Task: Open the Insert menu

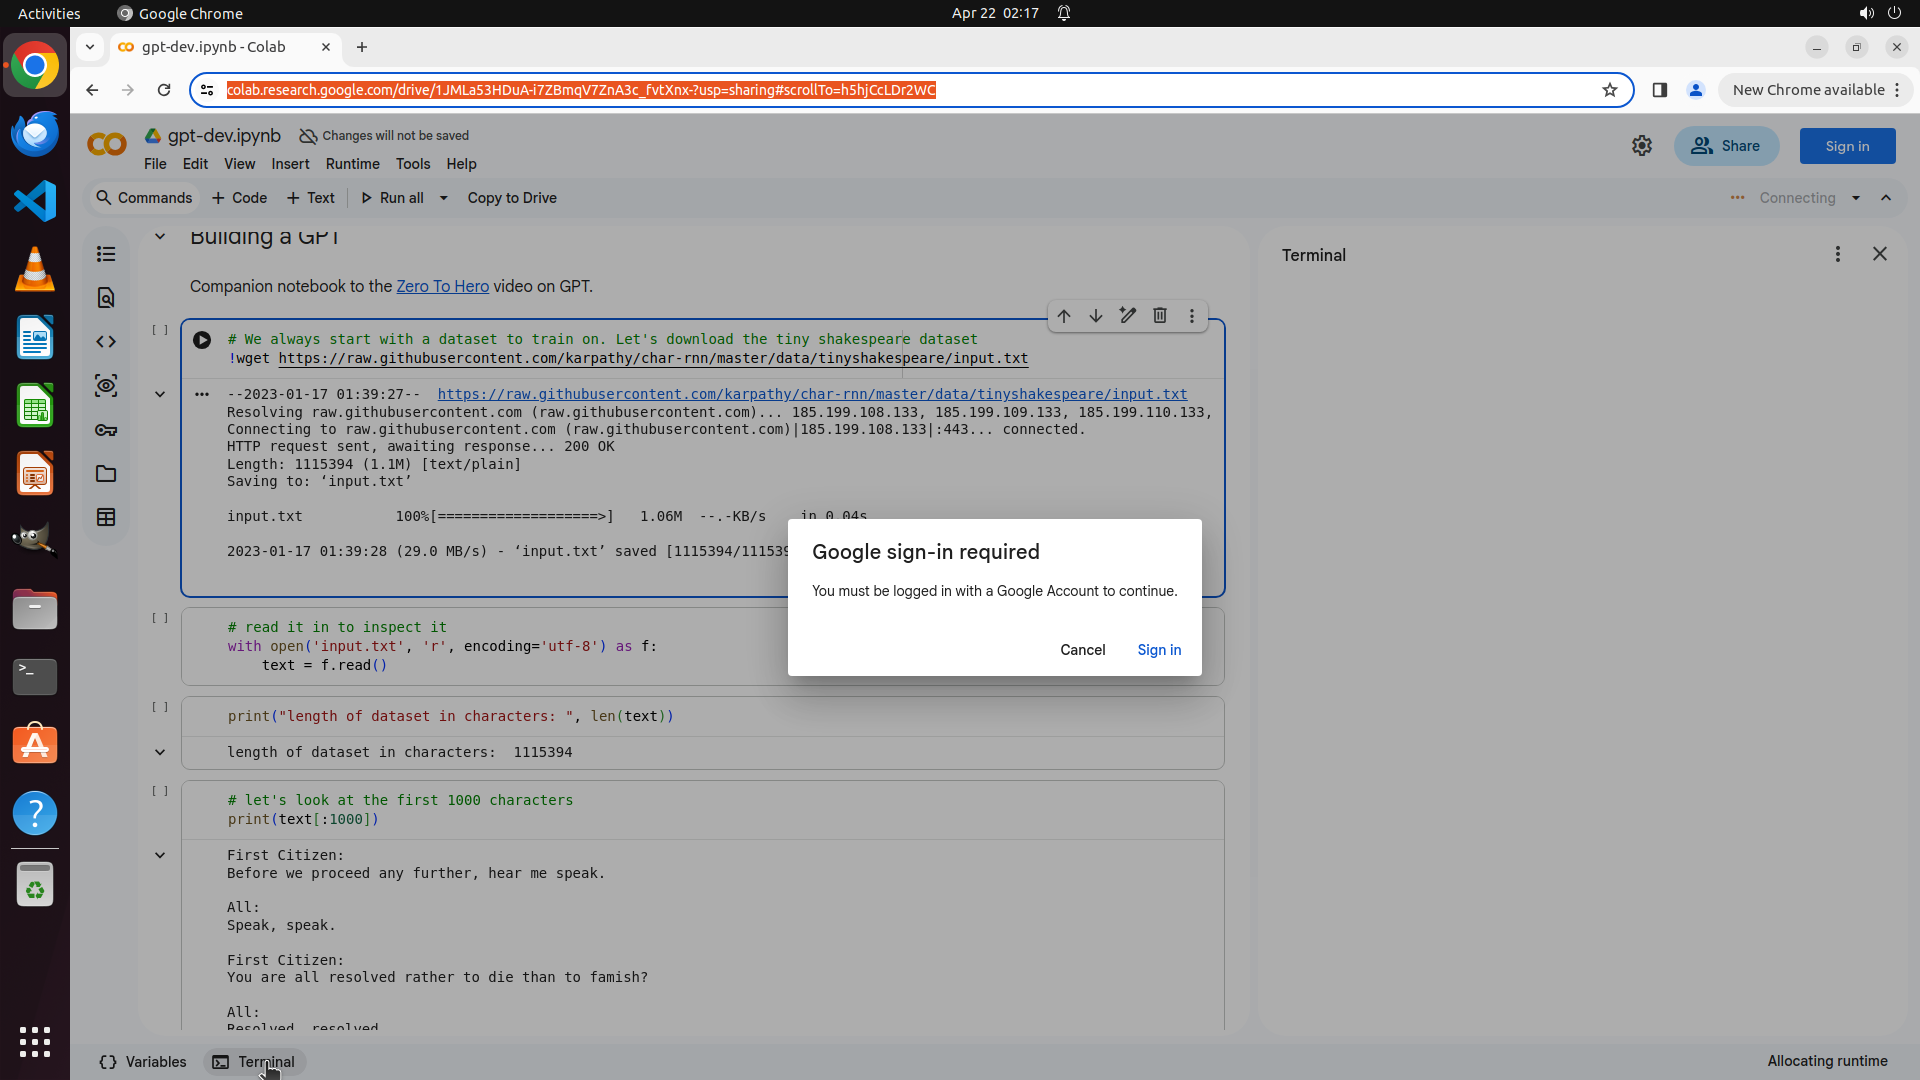Action: 290,164
